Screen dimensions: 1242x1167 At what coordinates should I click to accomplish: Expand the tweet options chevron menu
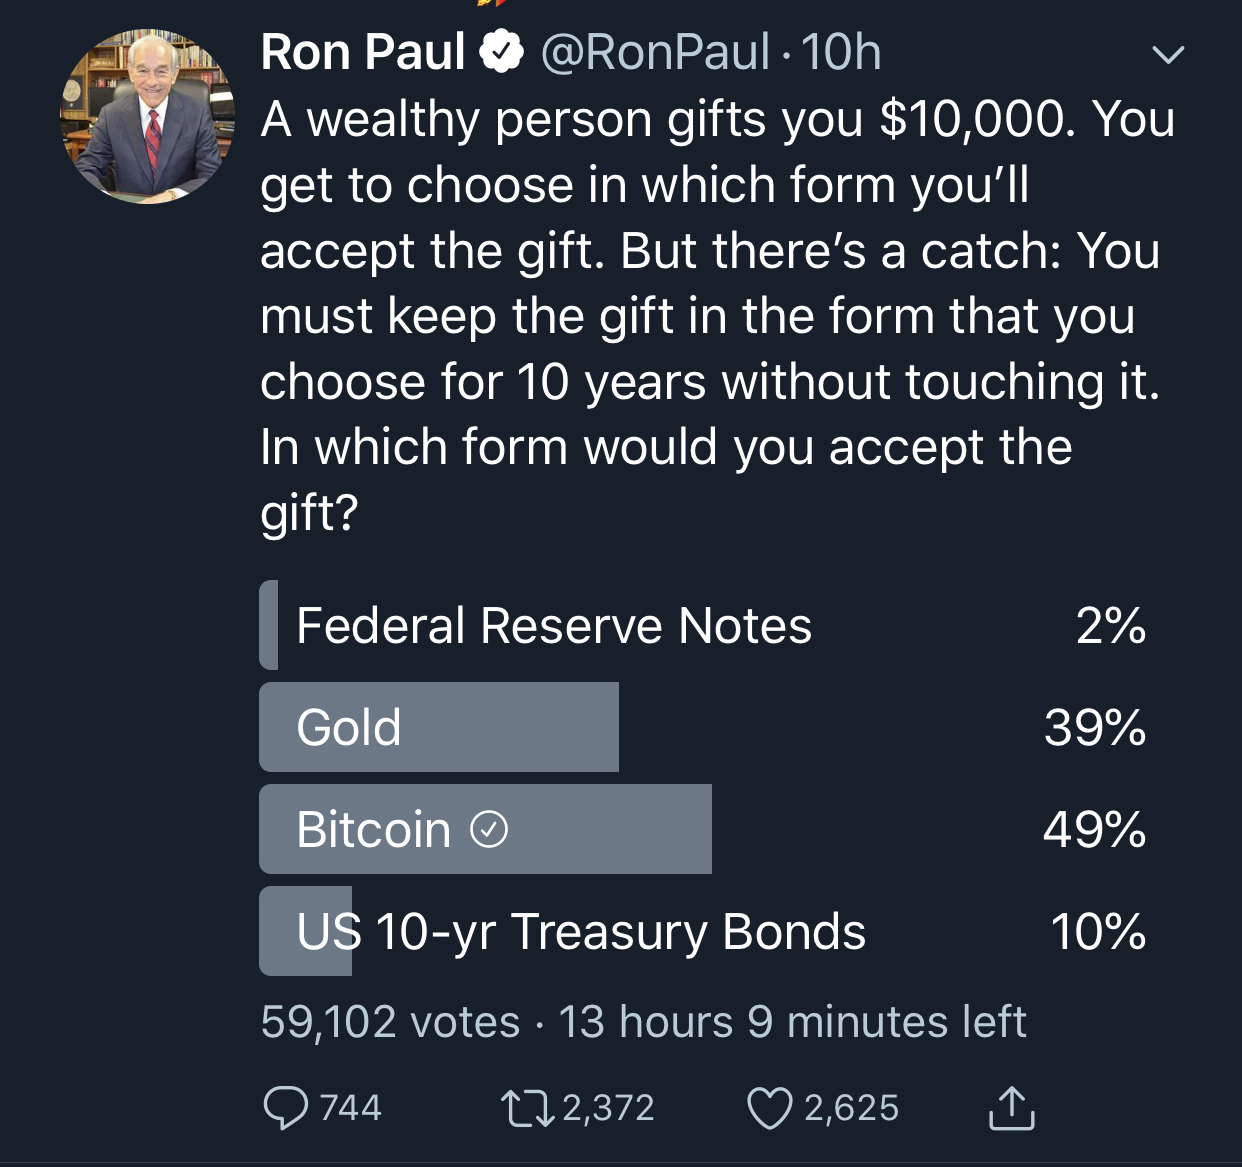pos(1167,54)
